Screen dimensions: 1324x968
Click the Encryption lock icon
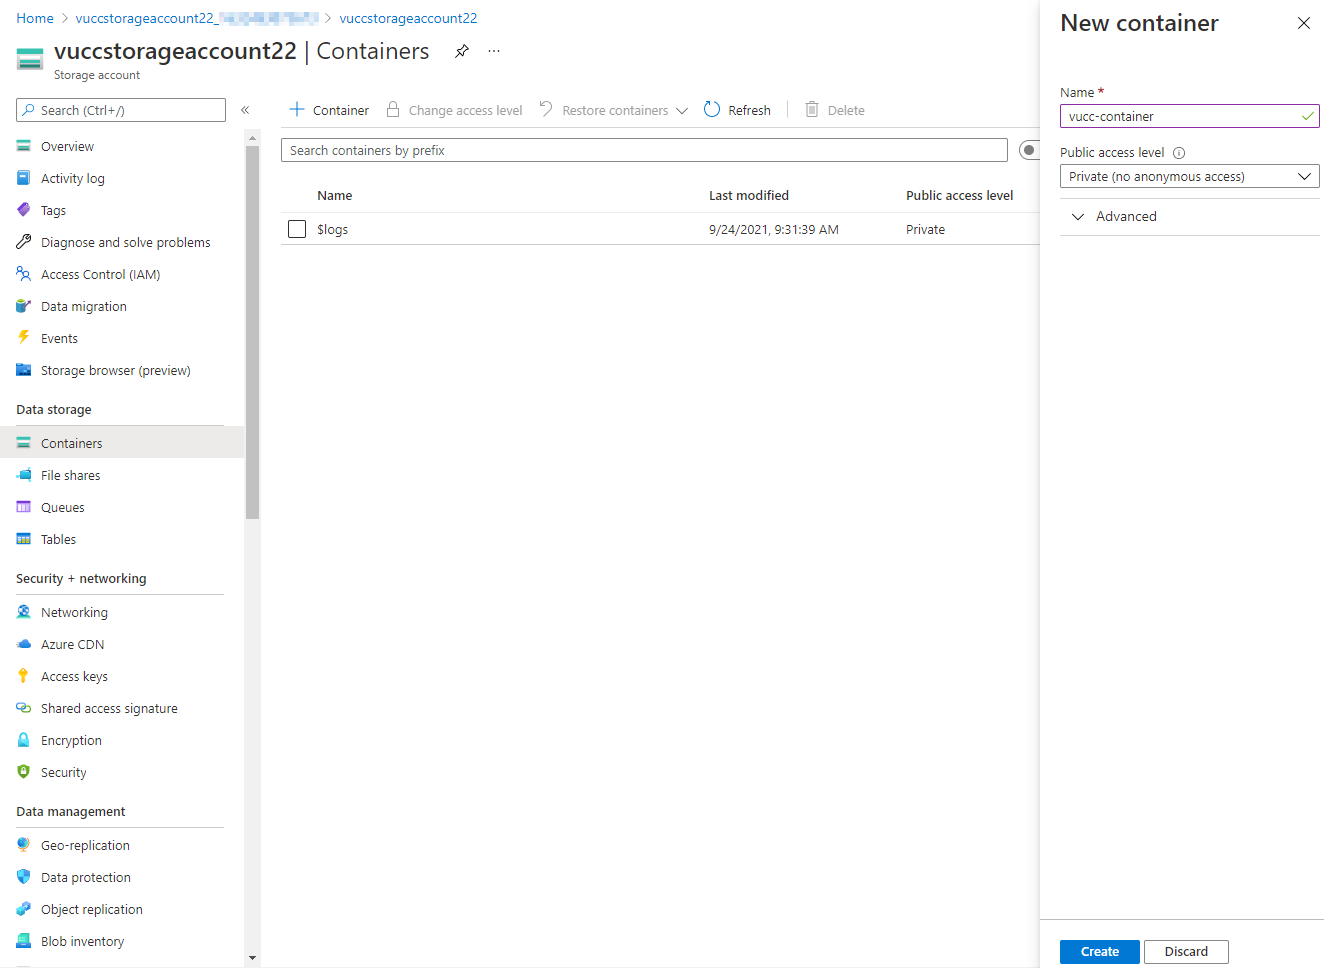click(23, 740)
